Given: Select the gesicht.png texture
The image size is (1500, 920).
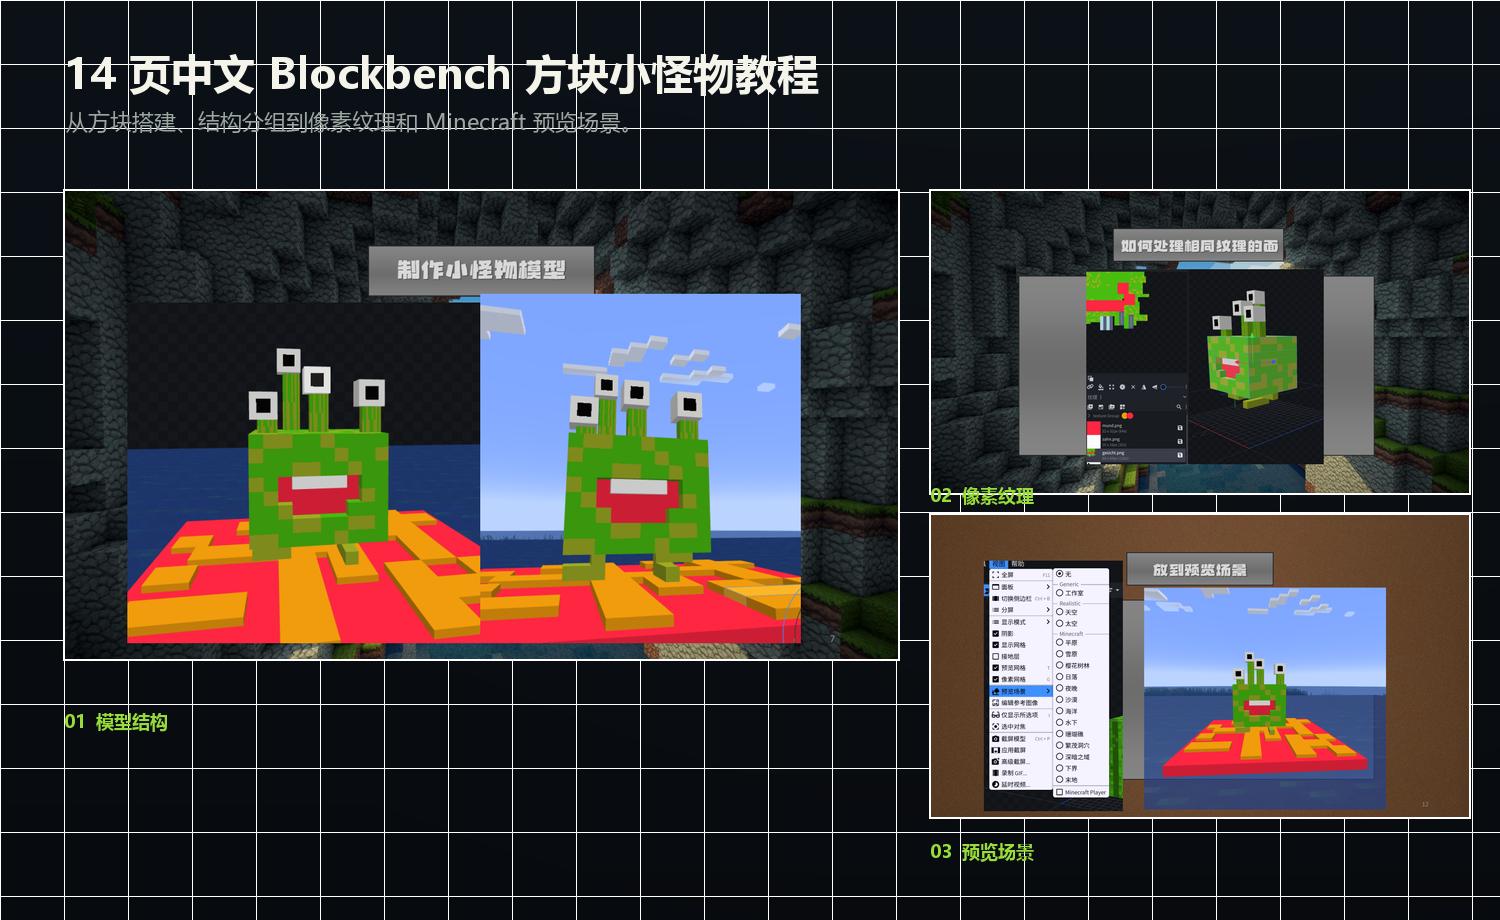Looking at the screenshot, I should 1136,456.
